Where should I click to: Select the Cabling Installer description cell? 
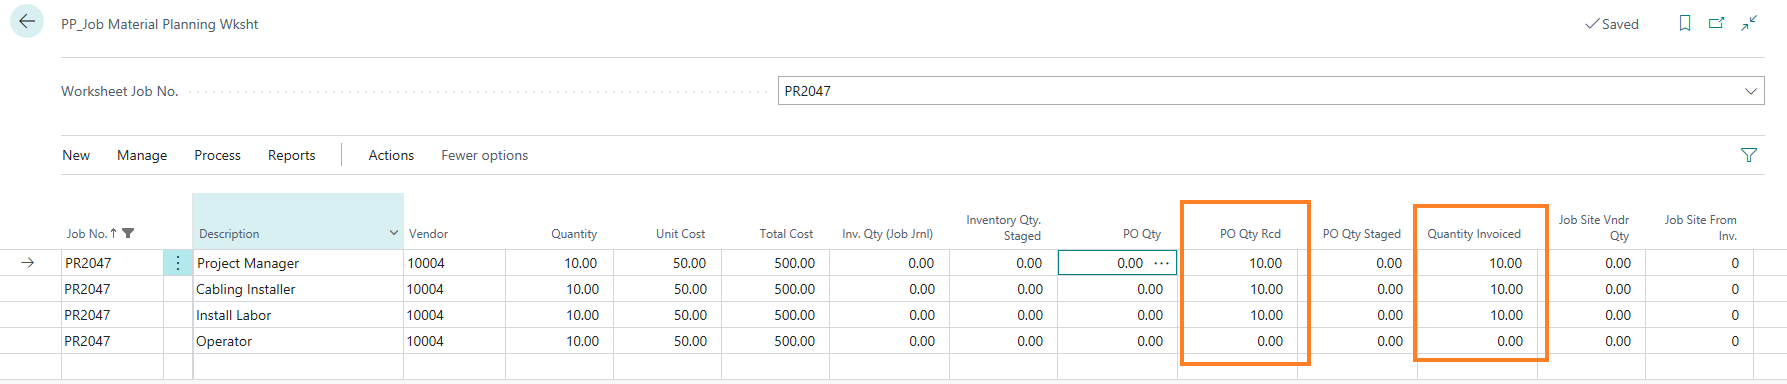coord(298,289)
